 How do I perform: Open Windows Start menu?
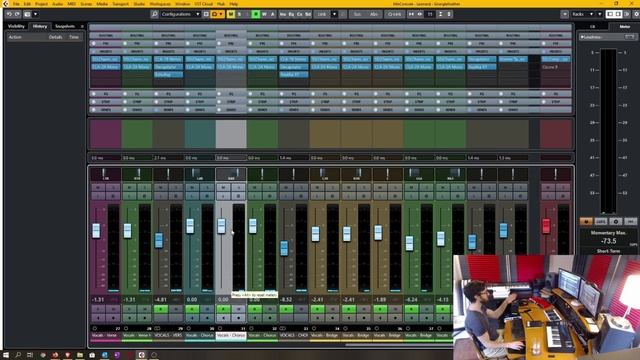pos(6,355)
